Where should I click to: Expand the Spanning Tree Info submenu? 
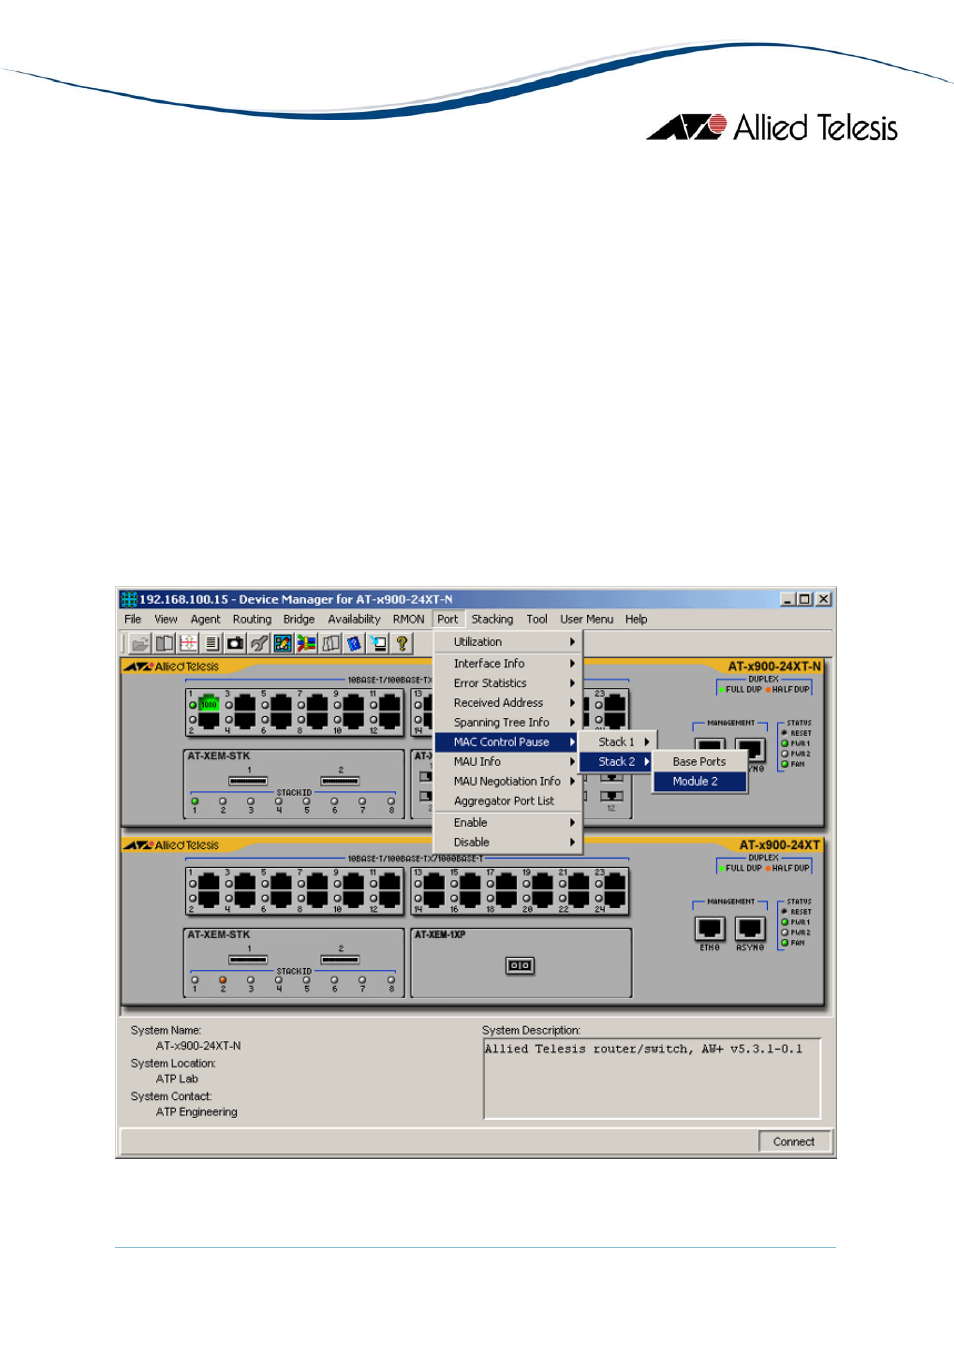tap(508, 722)
